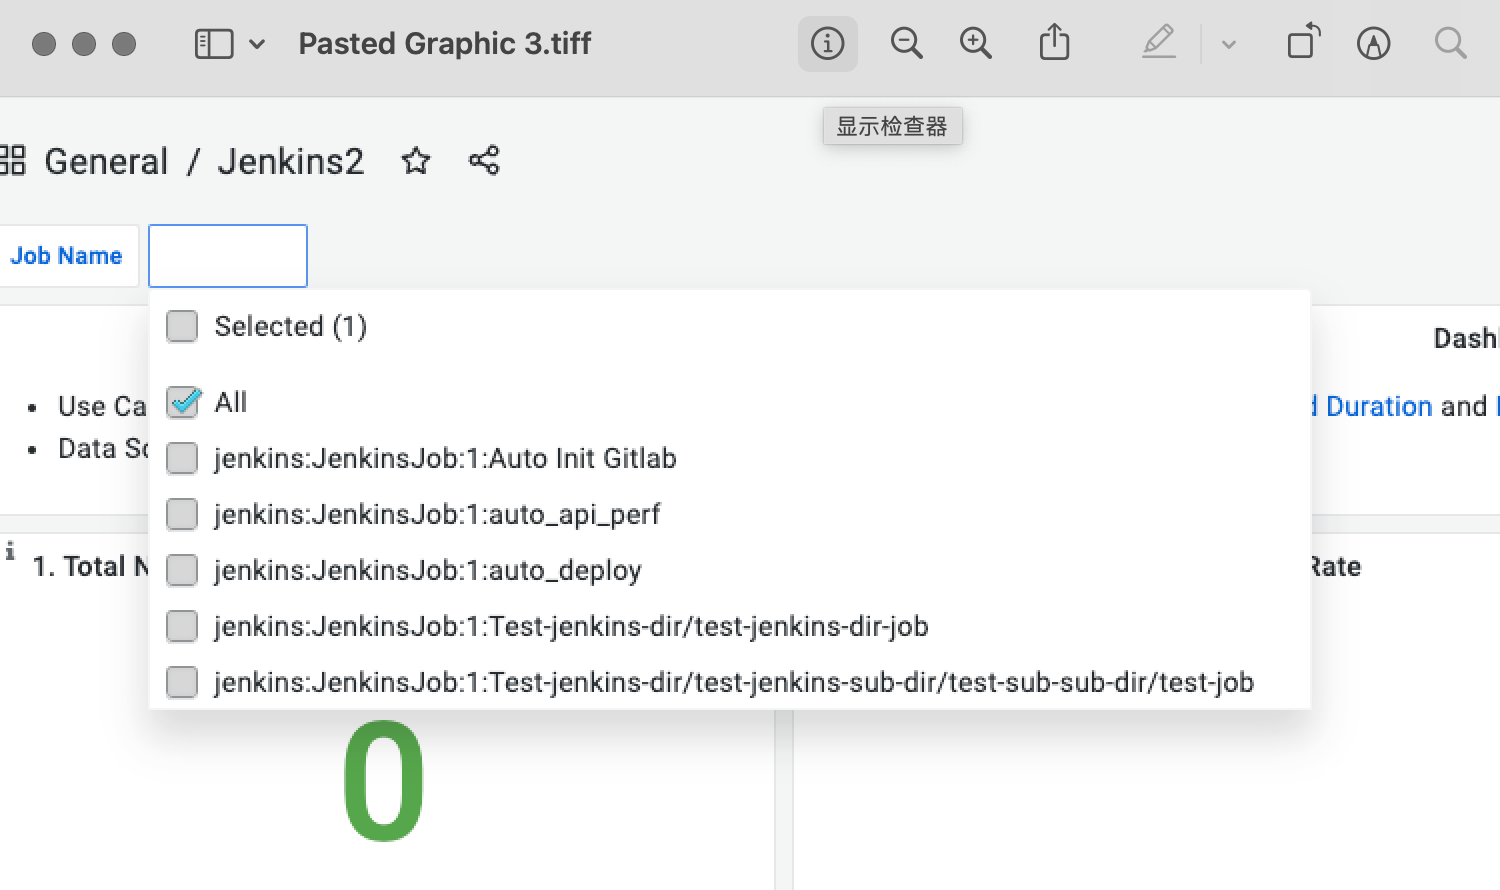The height and width of the screenshot is (890, 1500).
Task: Zoom in the image
Action: pyautogui.click(x=975, y=44)
